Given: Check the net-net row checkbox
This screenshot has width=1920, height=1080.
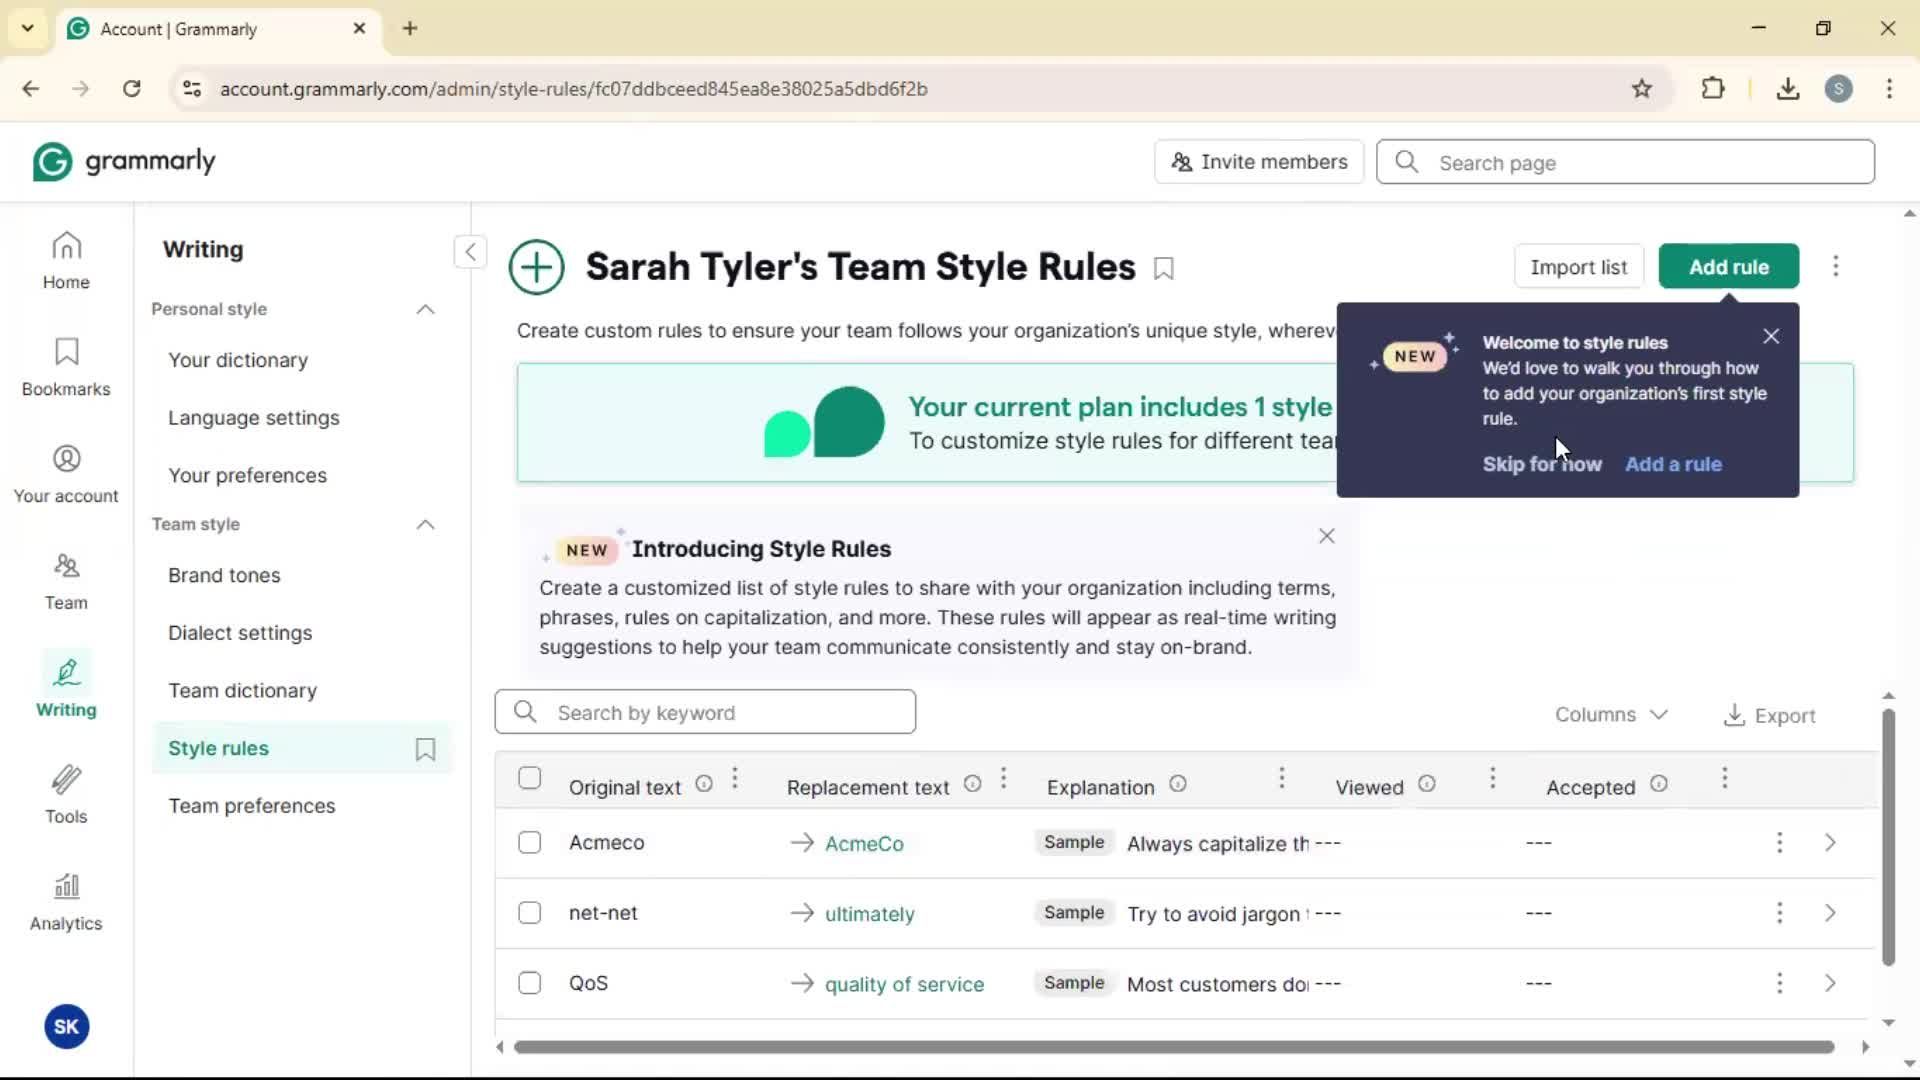Looking at the screenshot, I should (530, 913).
